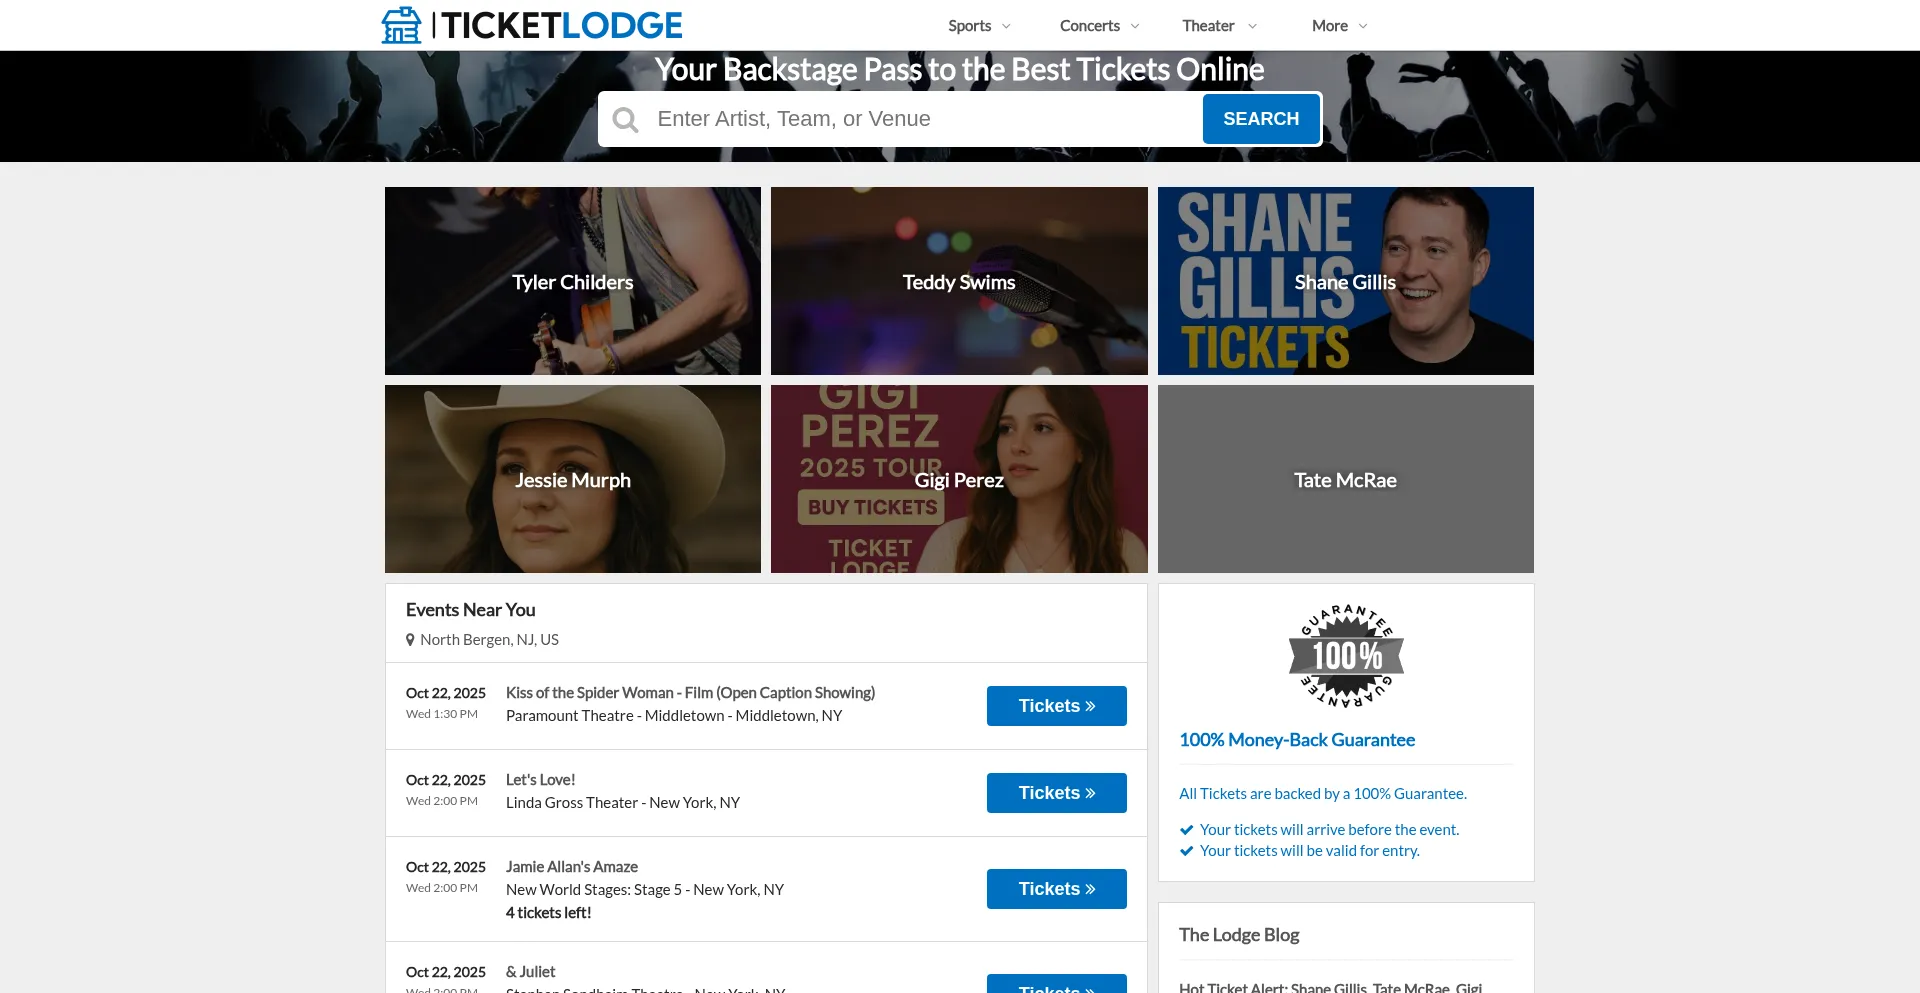Open the Jessie Murph tile

pos(573,479)
